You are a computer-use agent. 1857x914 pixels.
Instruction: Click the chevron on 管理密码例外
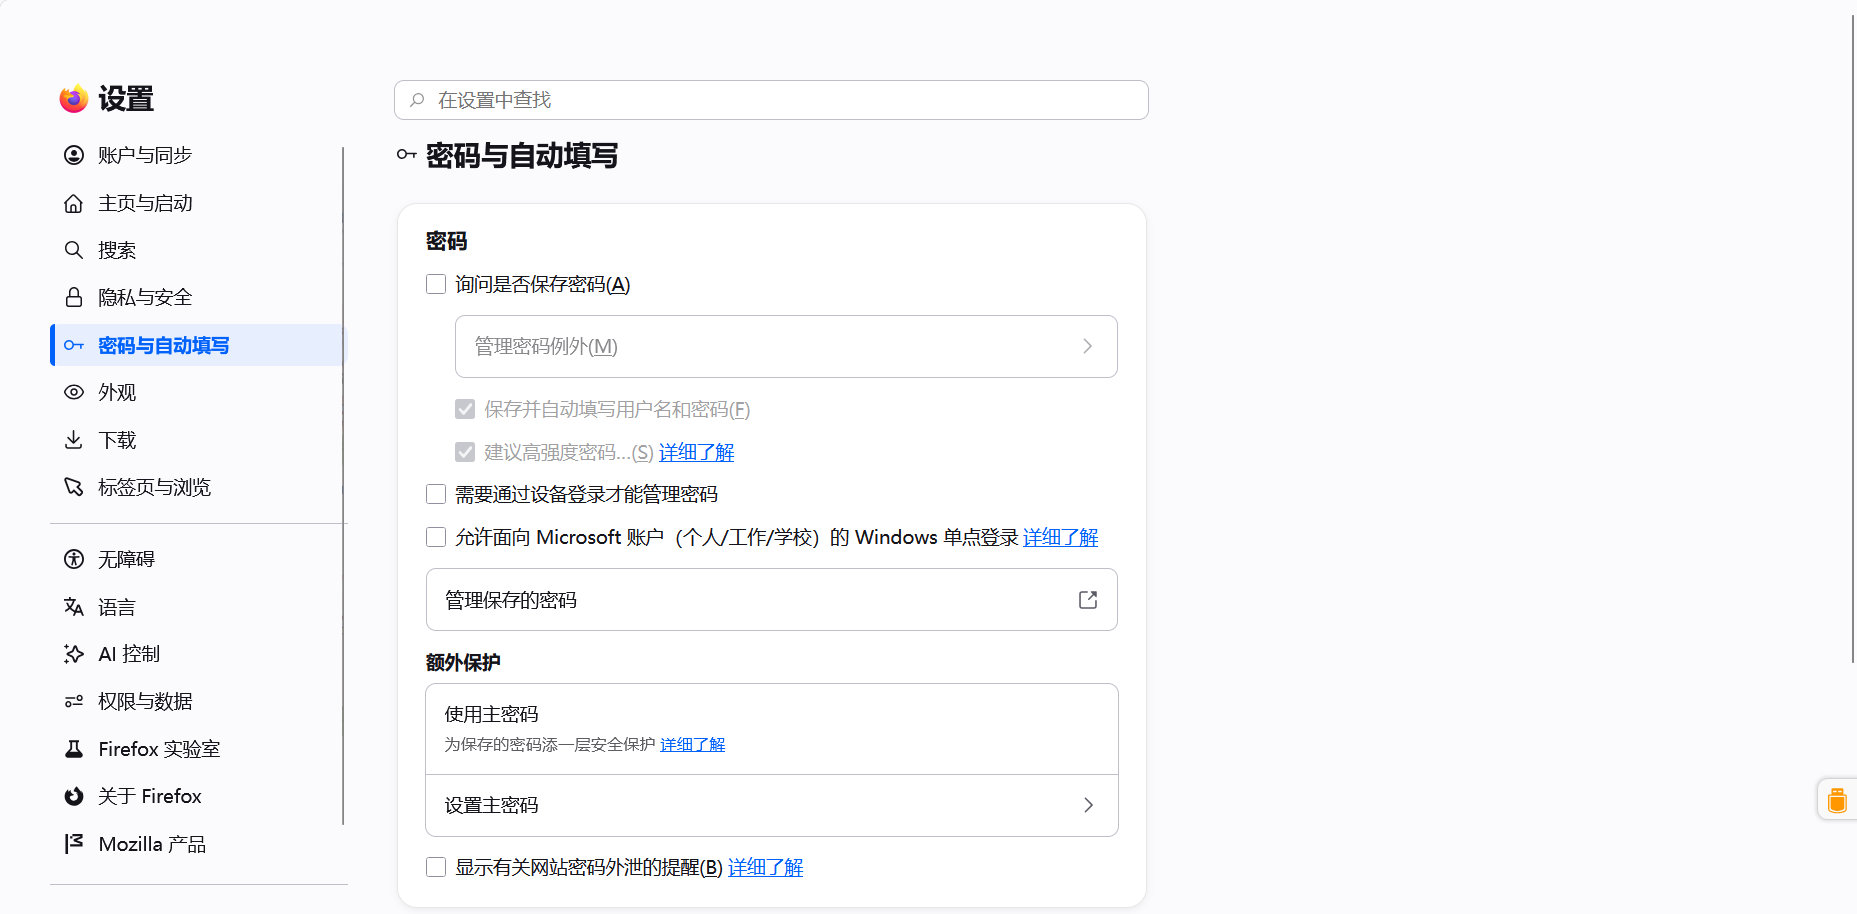click(x=1088, y=346)
